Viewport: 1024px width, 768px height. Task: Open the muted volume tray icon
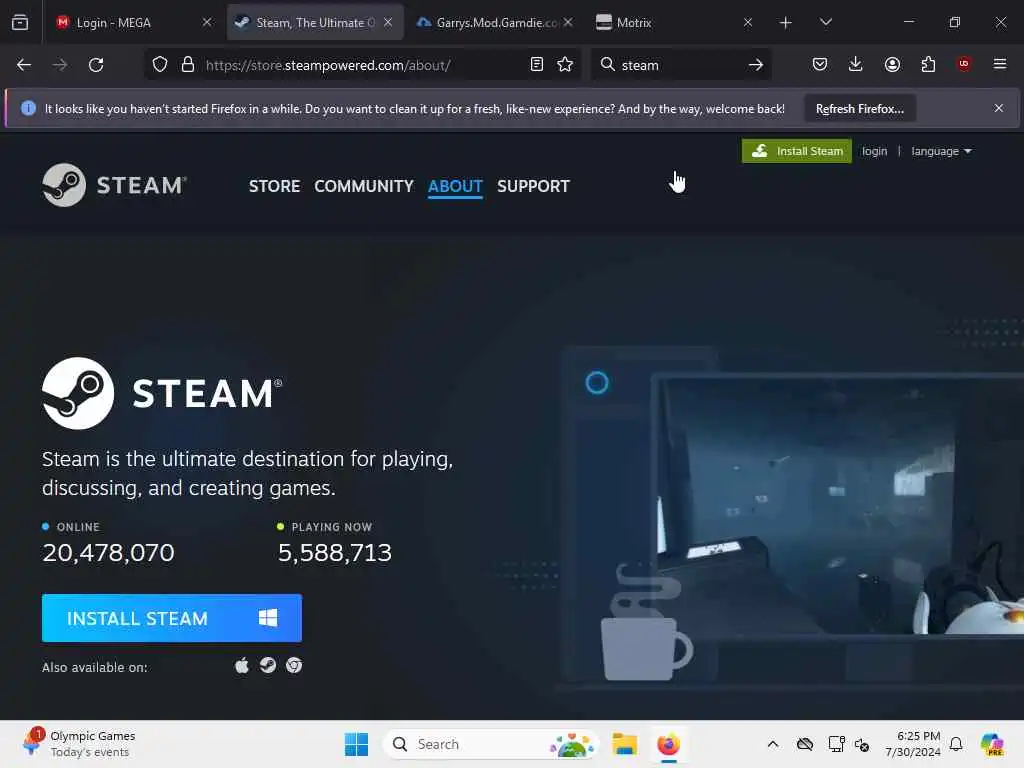coord(862,744)
